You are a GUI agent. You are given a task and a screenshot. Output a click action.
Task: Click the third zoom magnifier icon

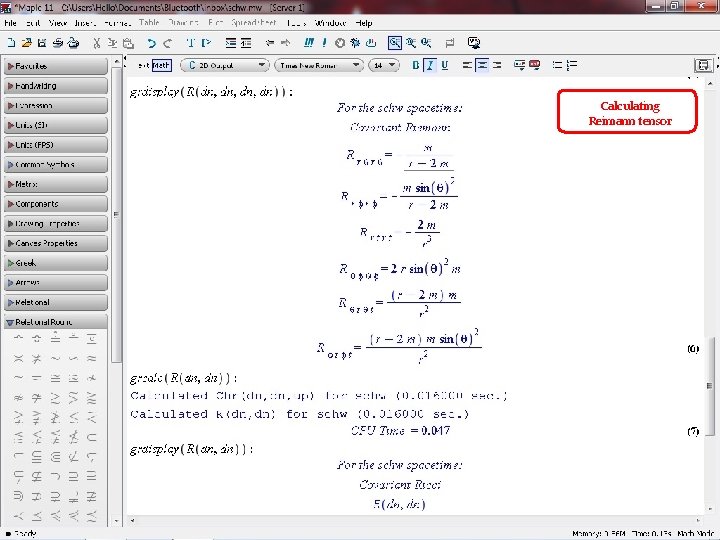tap(426, 43)
